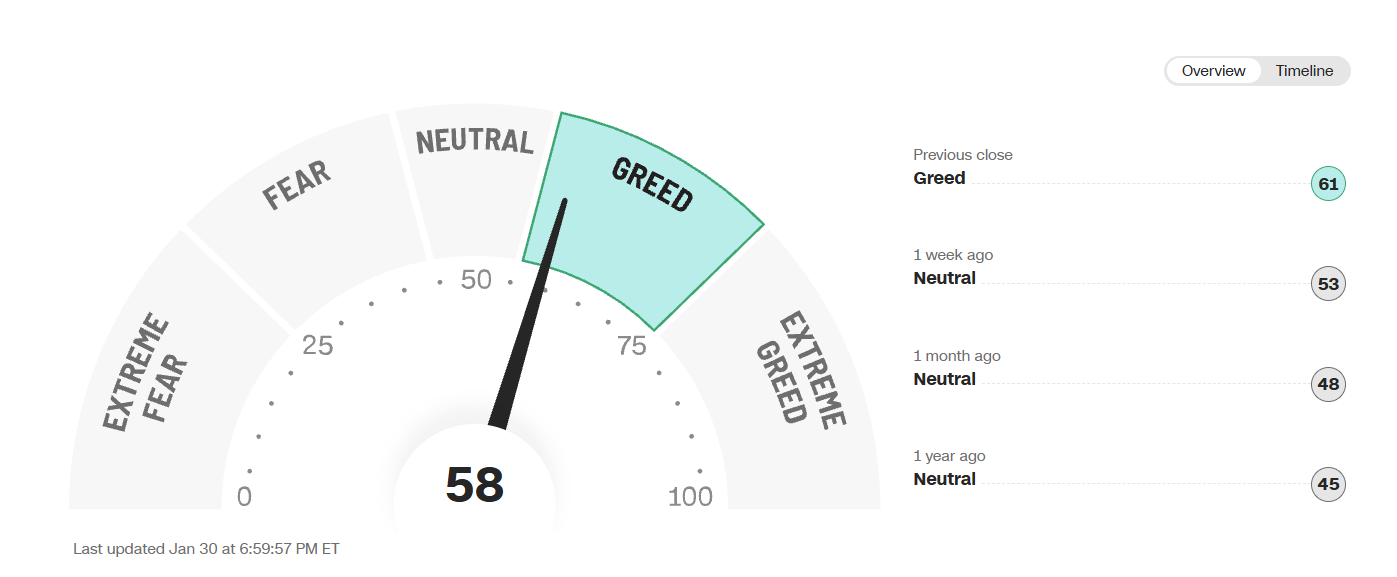Viewport: 1397px width, 577px height.
Task: Click the Last updated timestamp text
Action: (206, 549)
